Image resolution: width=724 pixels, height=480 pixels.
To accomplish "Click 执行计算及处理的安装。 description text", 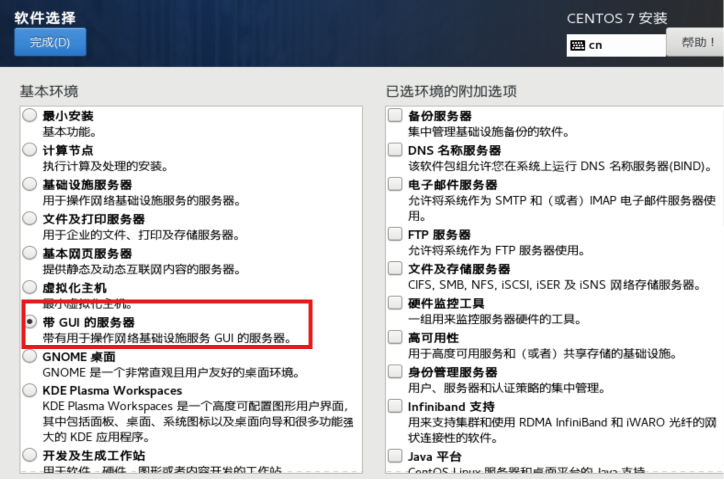I will pos(105,166).
